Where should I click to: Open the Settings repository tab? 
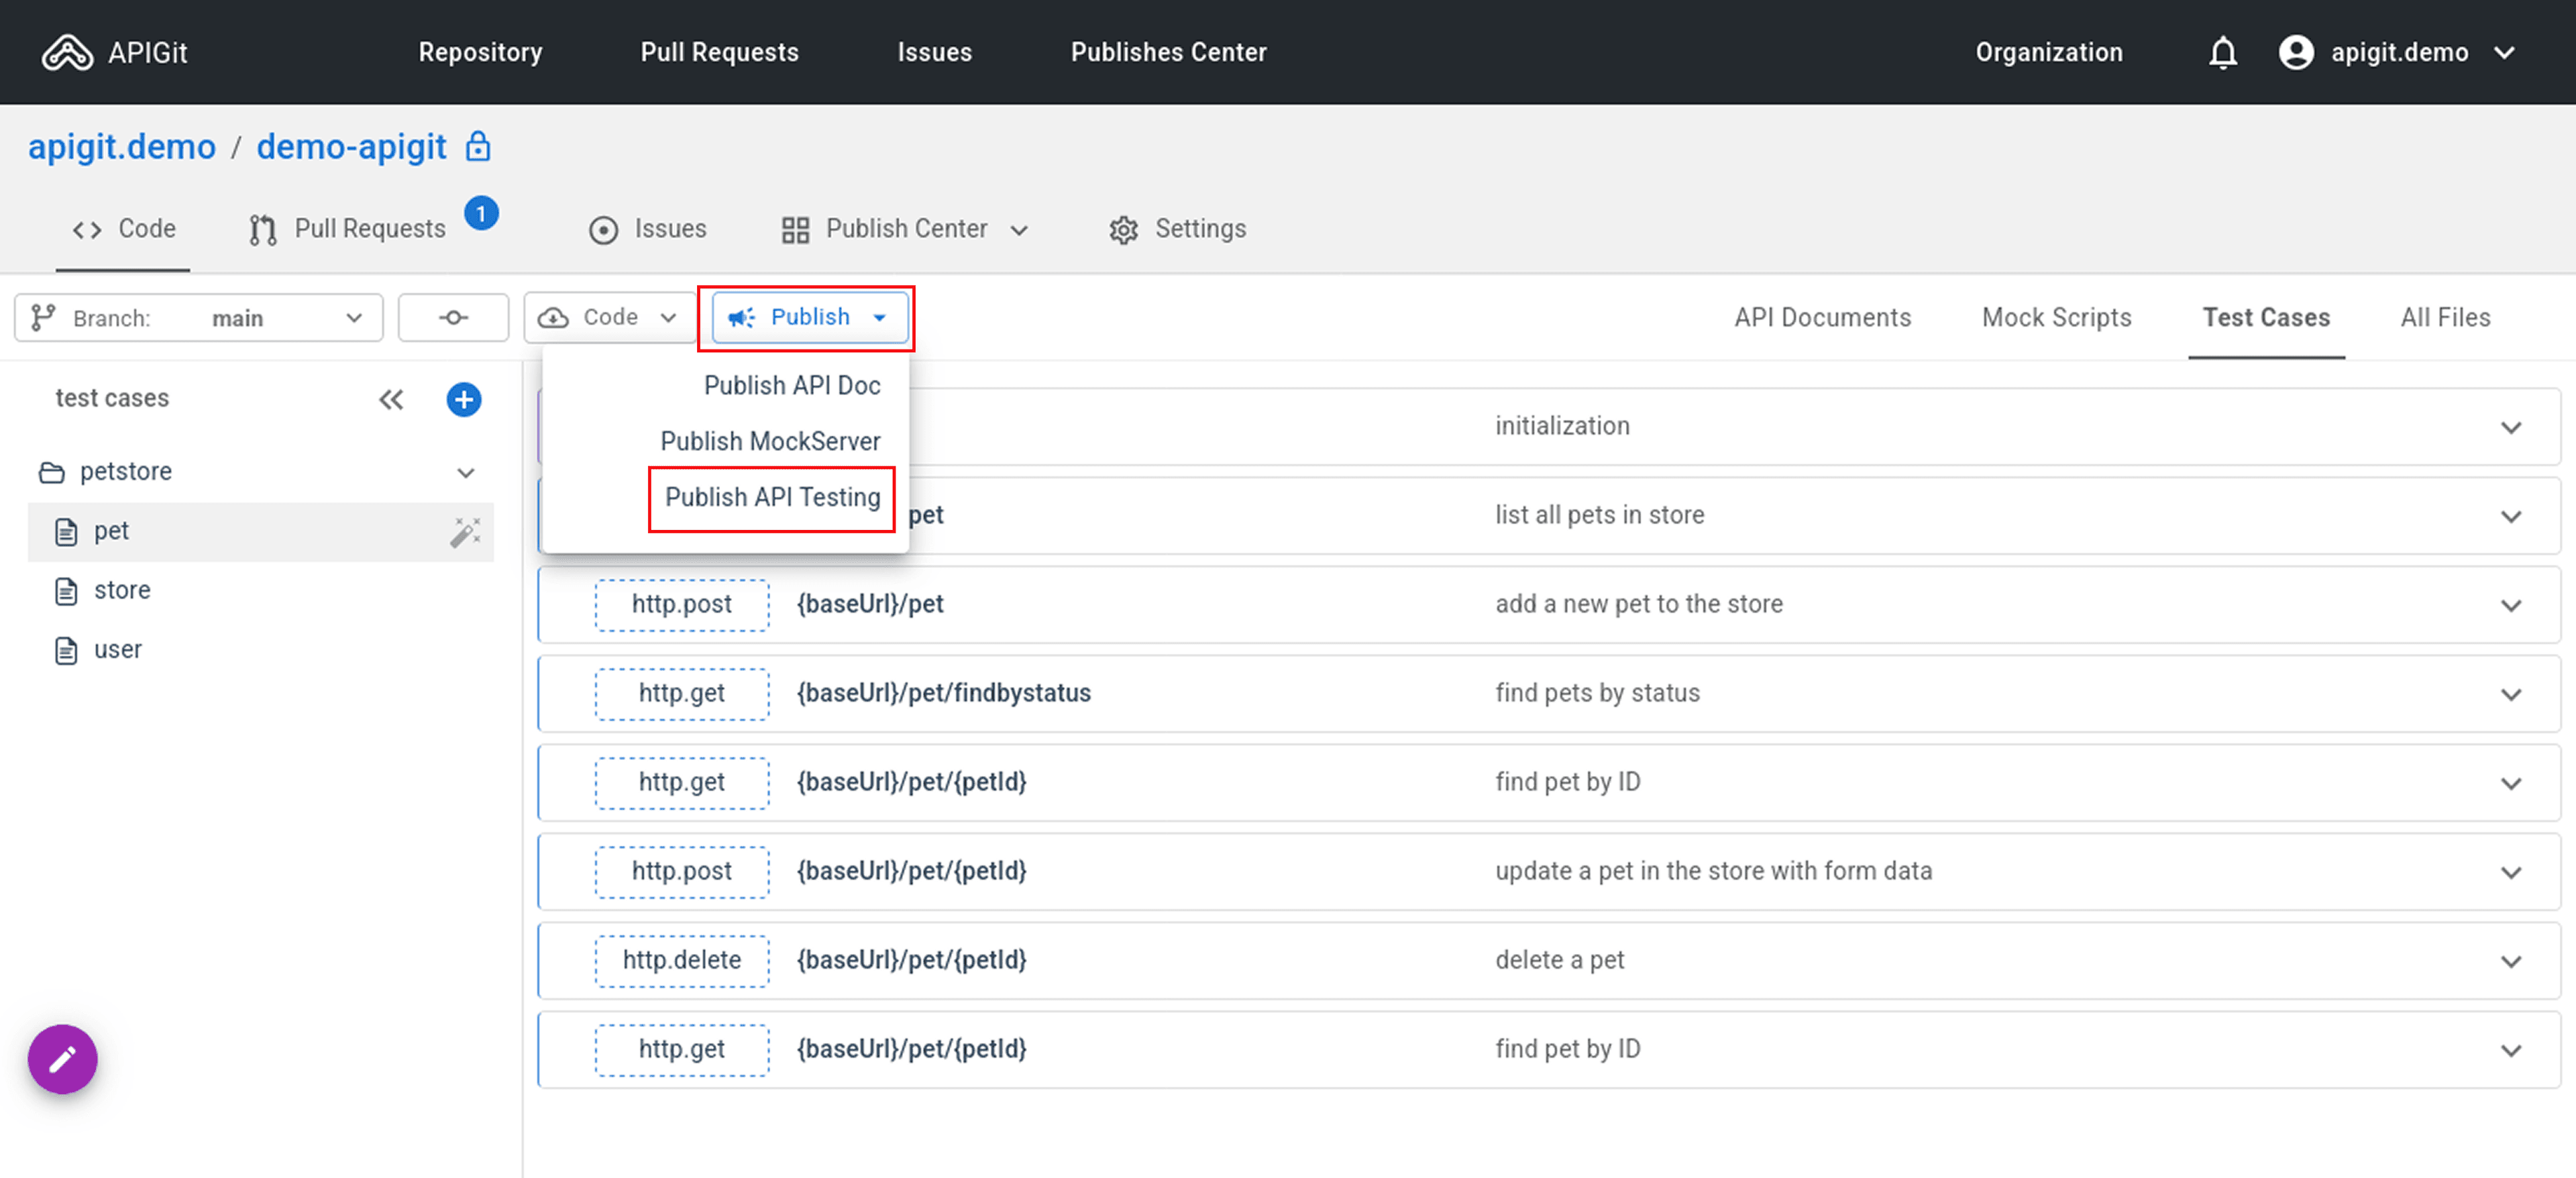point(1177,229)
